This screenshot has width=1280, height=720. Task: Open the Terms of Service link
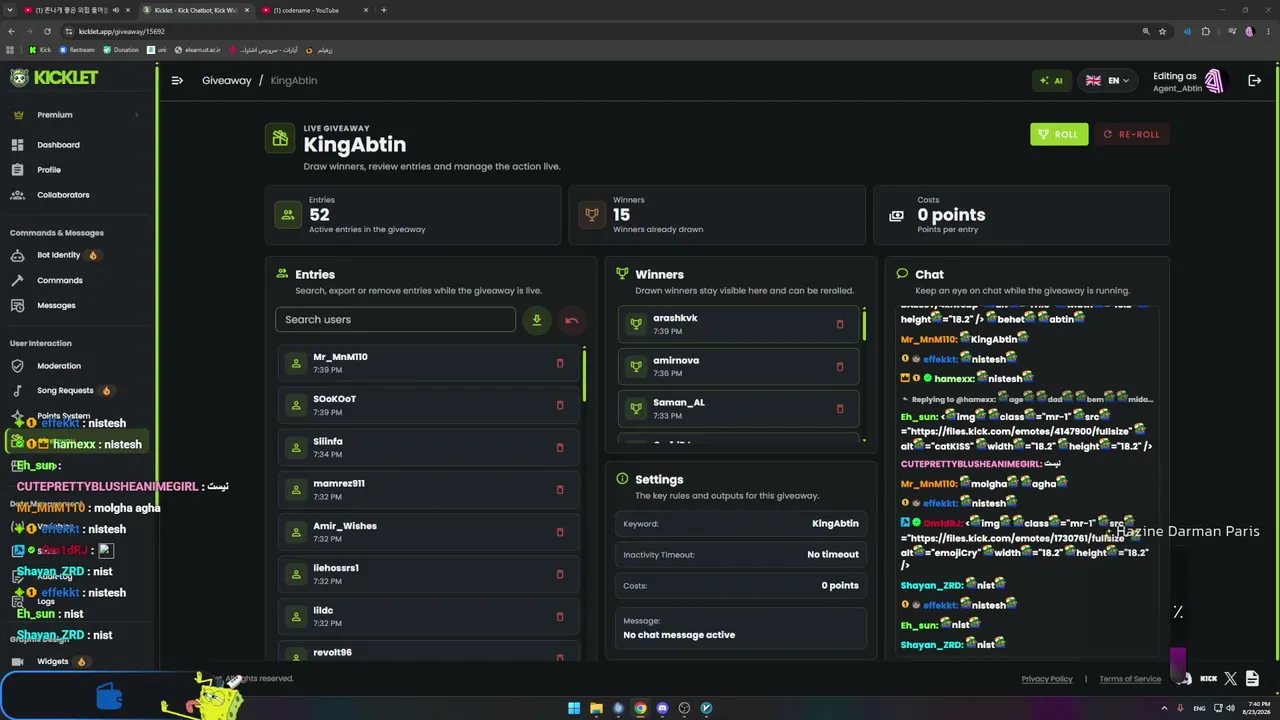[1130, 679]
